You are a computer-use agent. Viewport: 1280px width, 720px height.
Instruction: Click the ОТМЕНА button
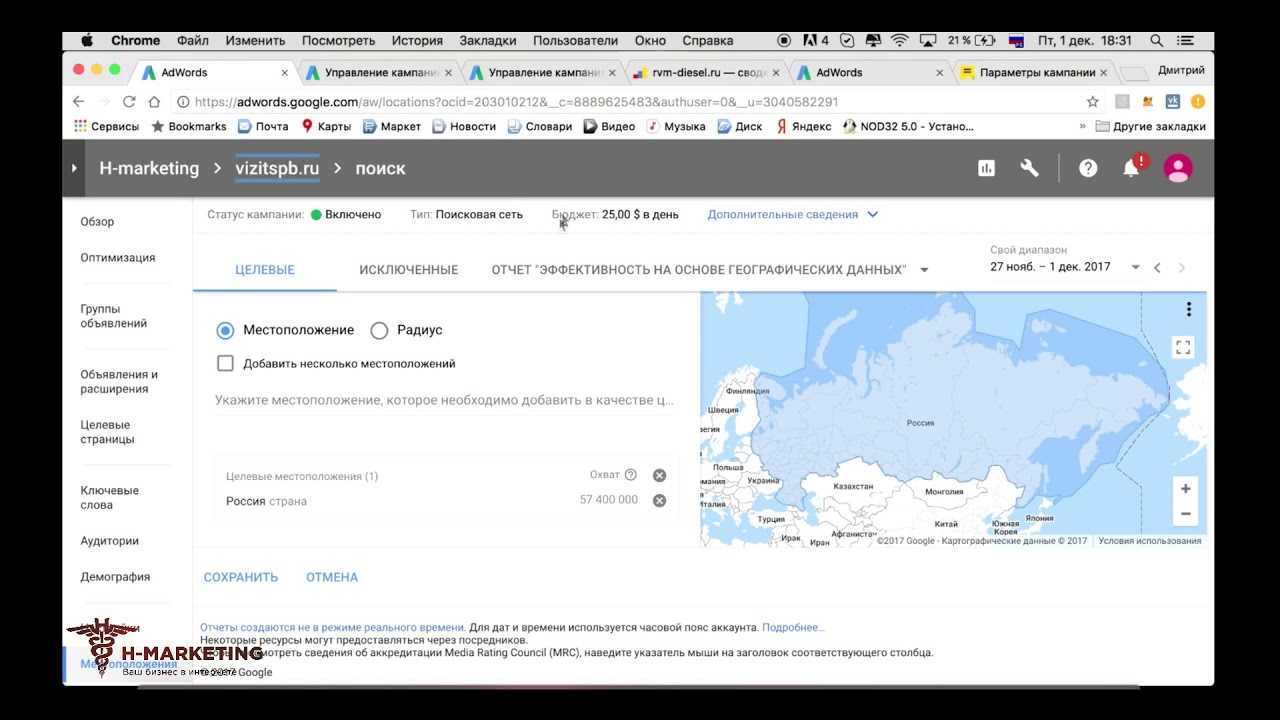tap(332, 577)
